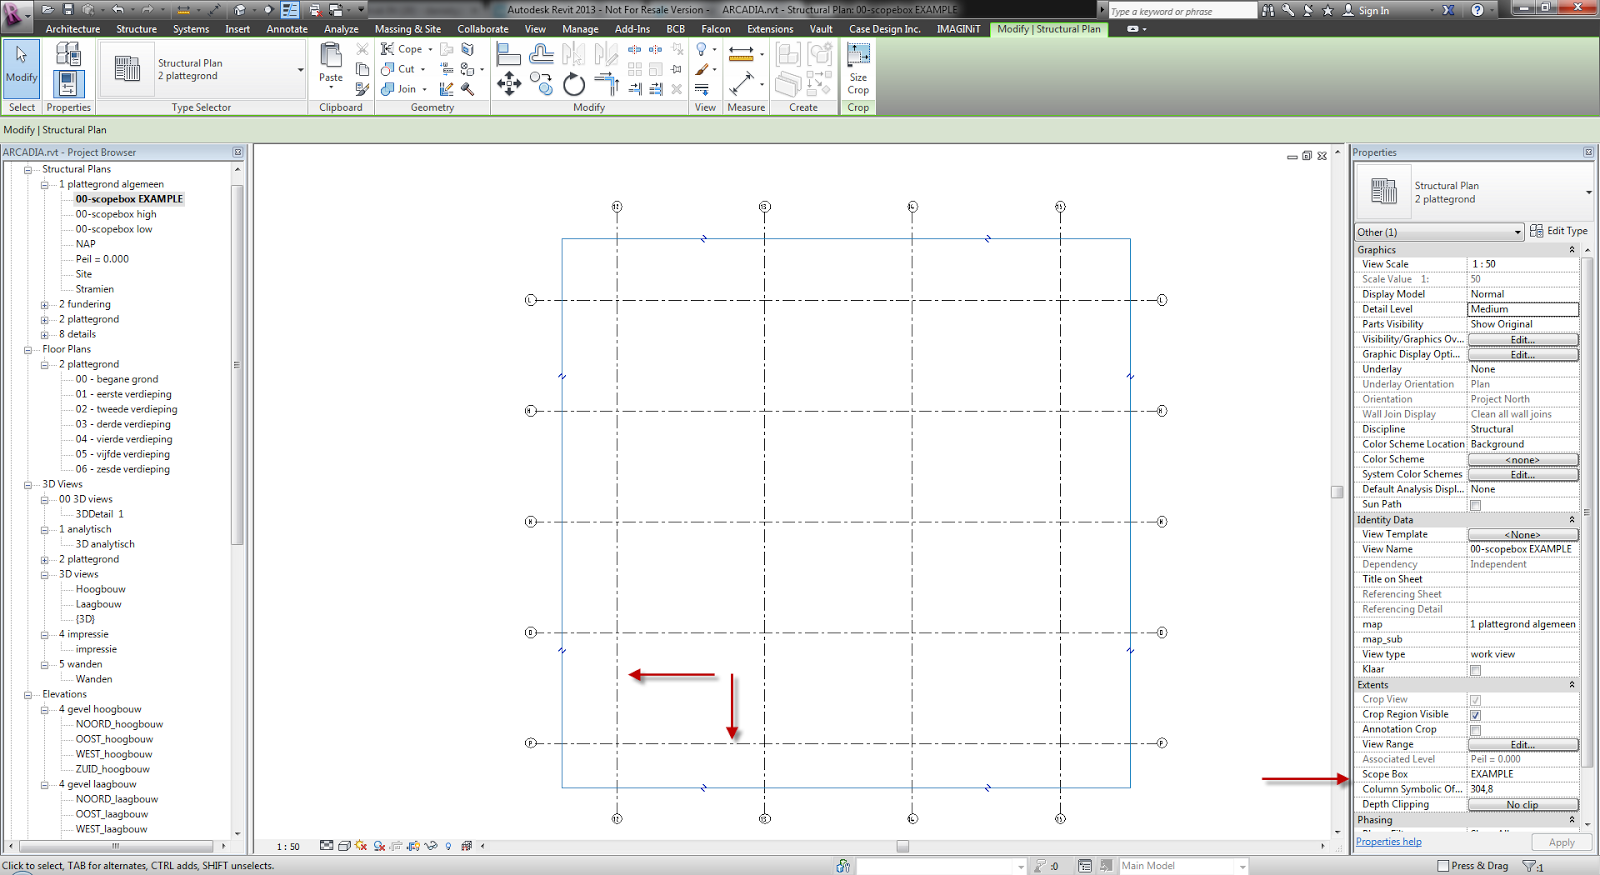The height and width of the screenshot is (875, 1600).
Task: Click Close Hidden Windows icon
Action: click(x=314, y=10)
